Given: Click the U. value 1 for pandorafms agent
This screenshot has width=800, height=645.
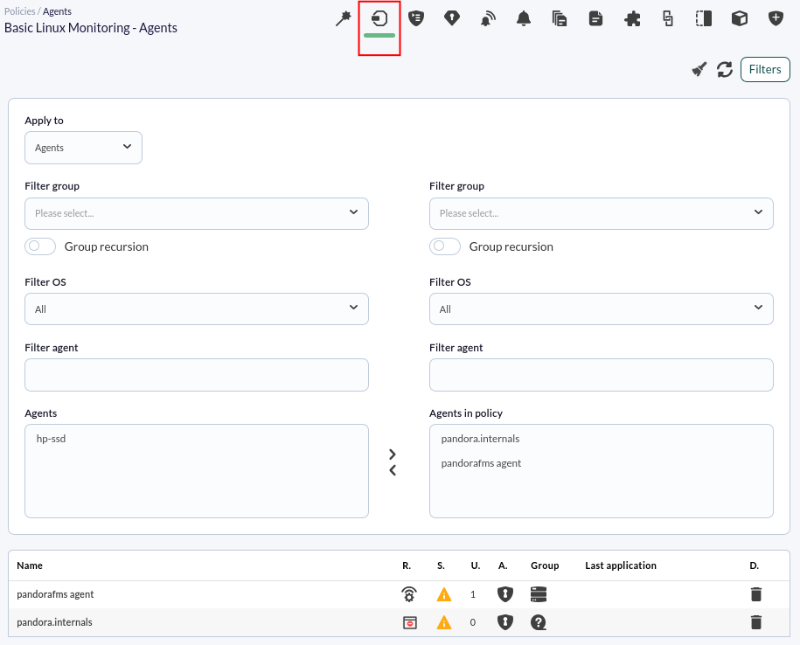Looking at the screenshot, I should (x=473, y=594).
